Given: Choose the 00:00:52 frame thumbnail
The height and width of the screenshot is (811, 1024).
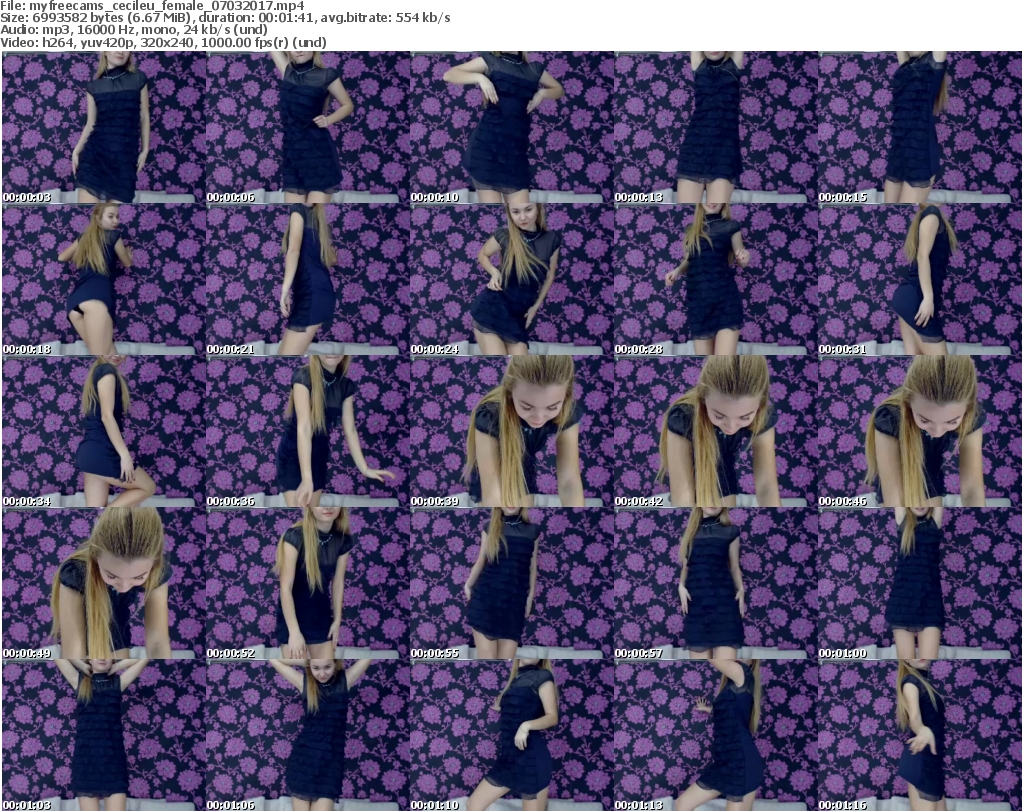Looking at the screenshot, I should pyautogui.click(x=308, y=584).
